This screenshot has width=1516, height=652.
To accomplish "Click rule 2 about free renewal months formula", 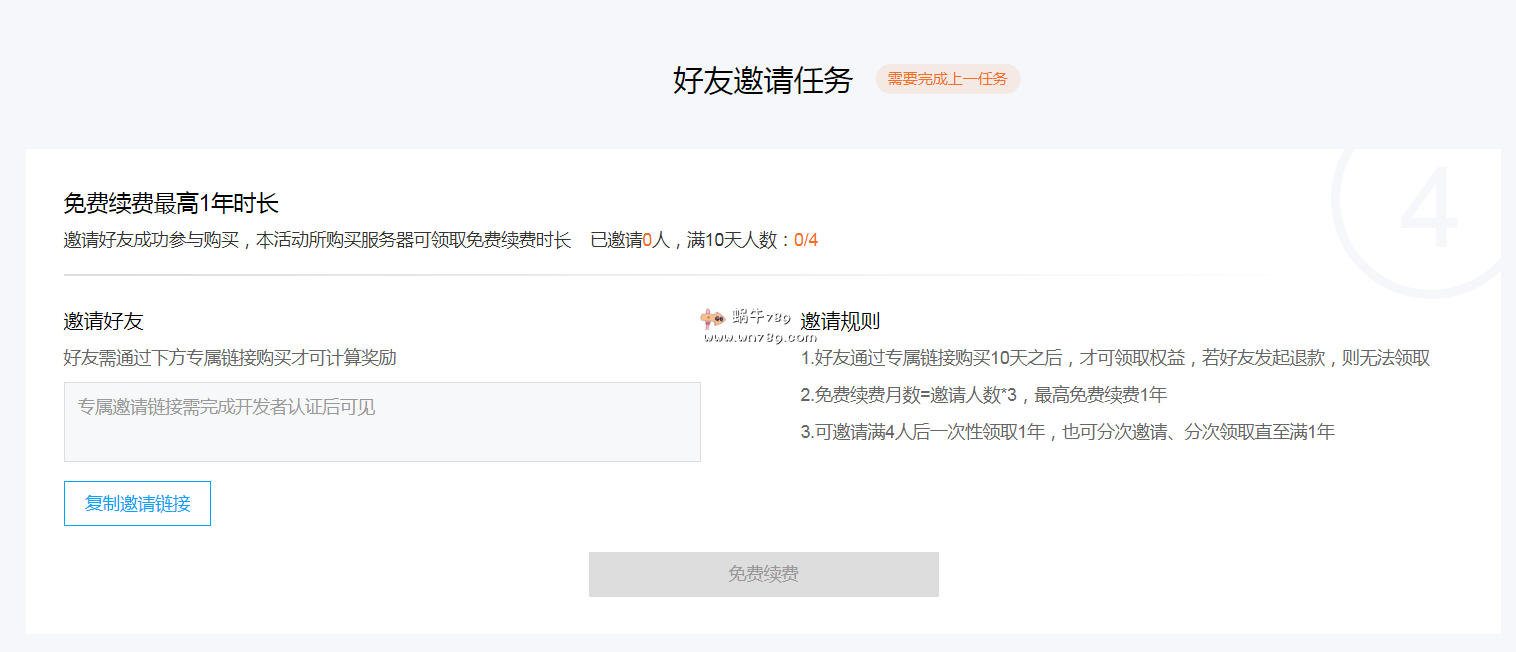I will (983, 395).
